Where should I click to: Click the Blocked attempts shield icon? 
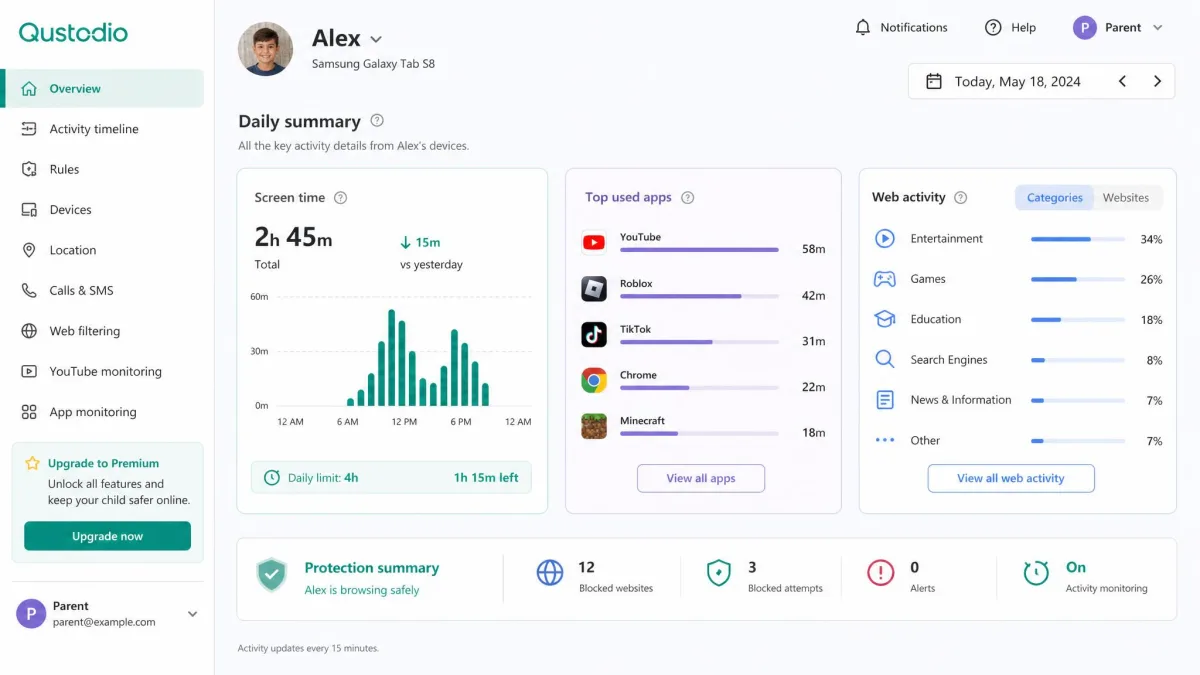click(x=719, y=573)
